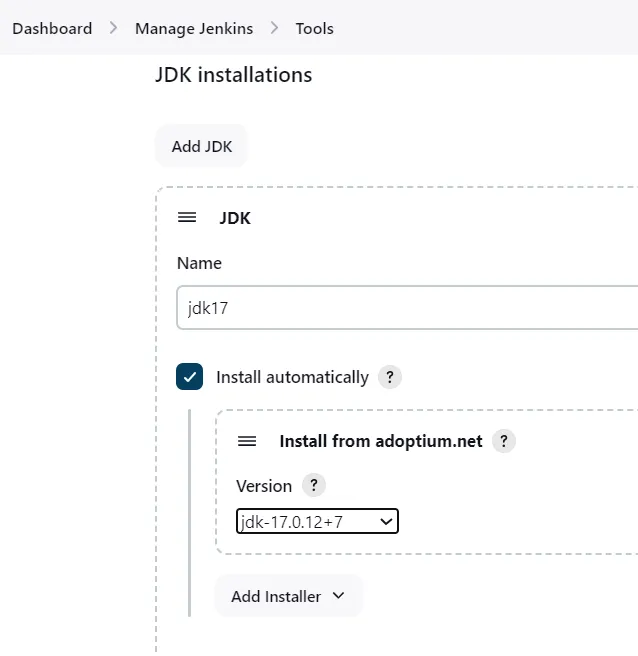638x656 pixels.
Task: Click the Add JDK button
Action: tap(202, 146)
